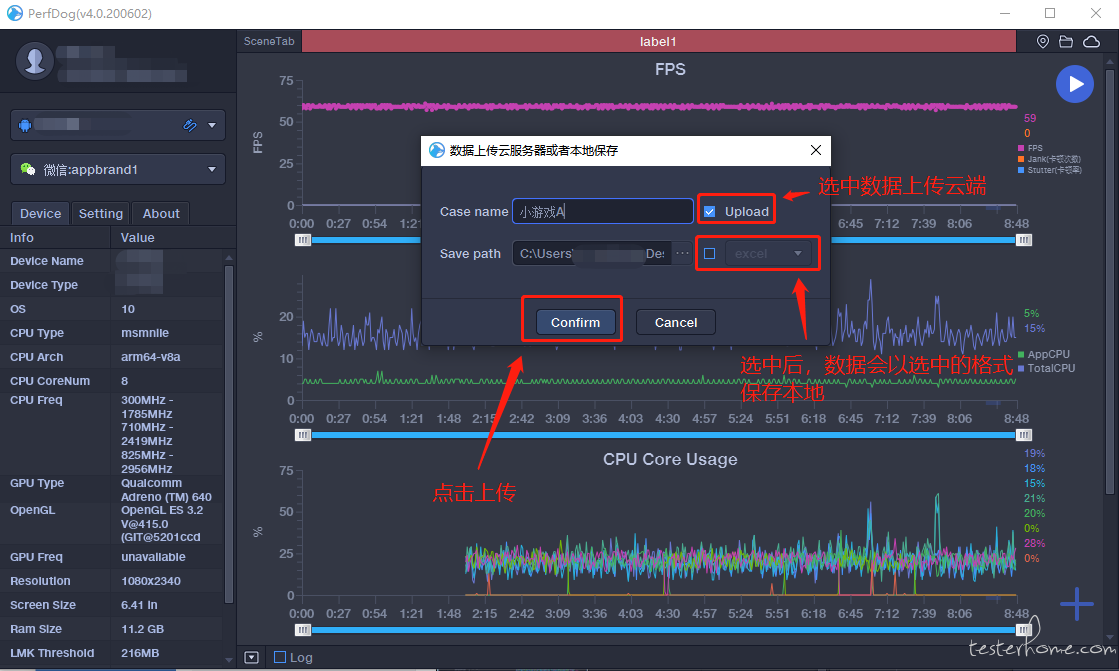The image size is (1119, 671).
Task: Click scroll-down arrow of info panel
Action: [x=229, y=660]
